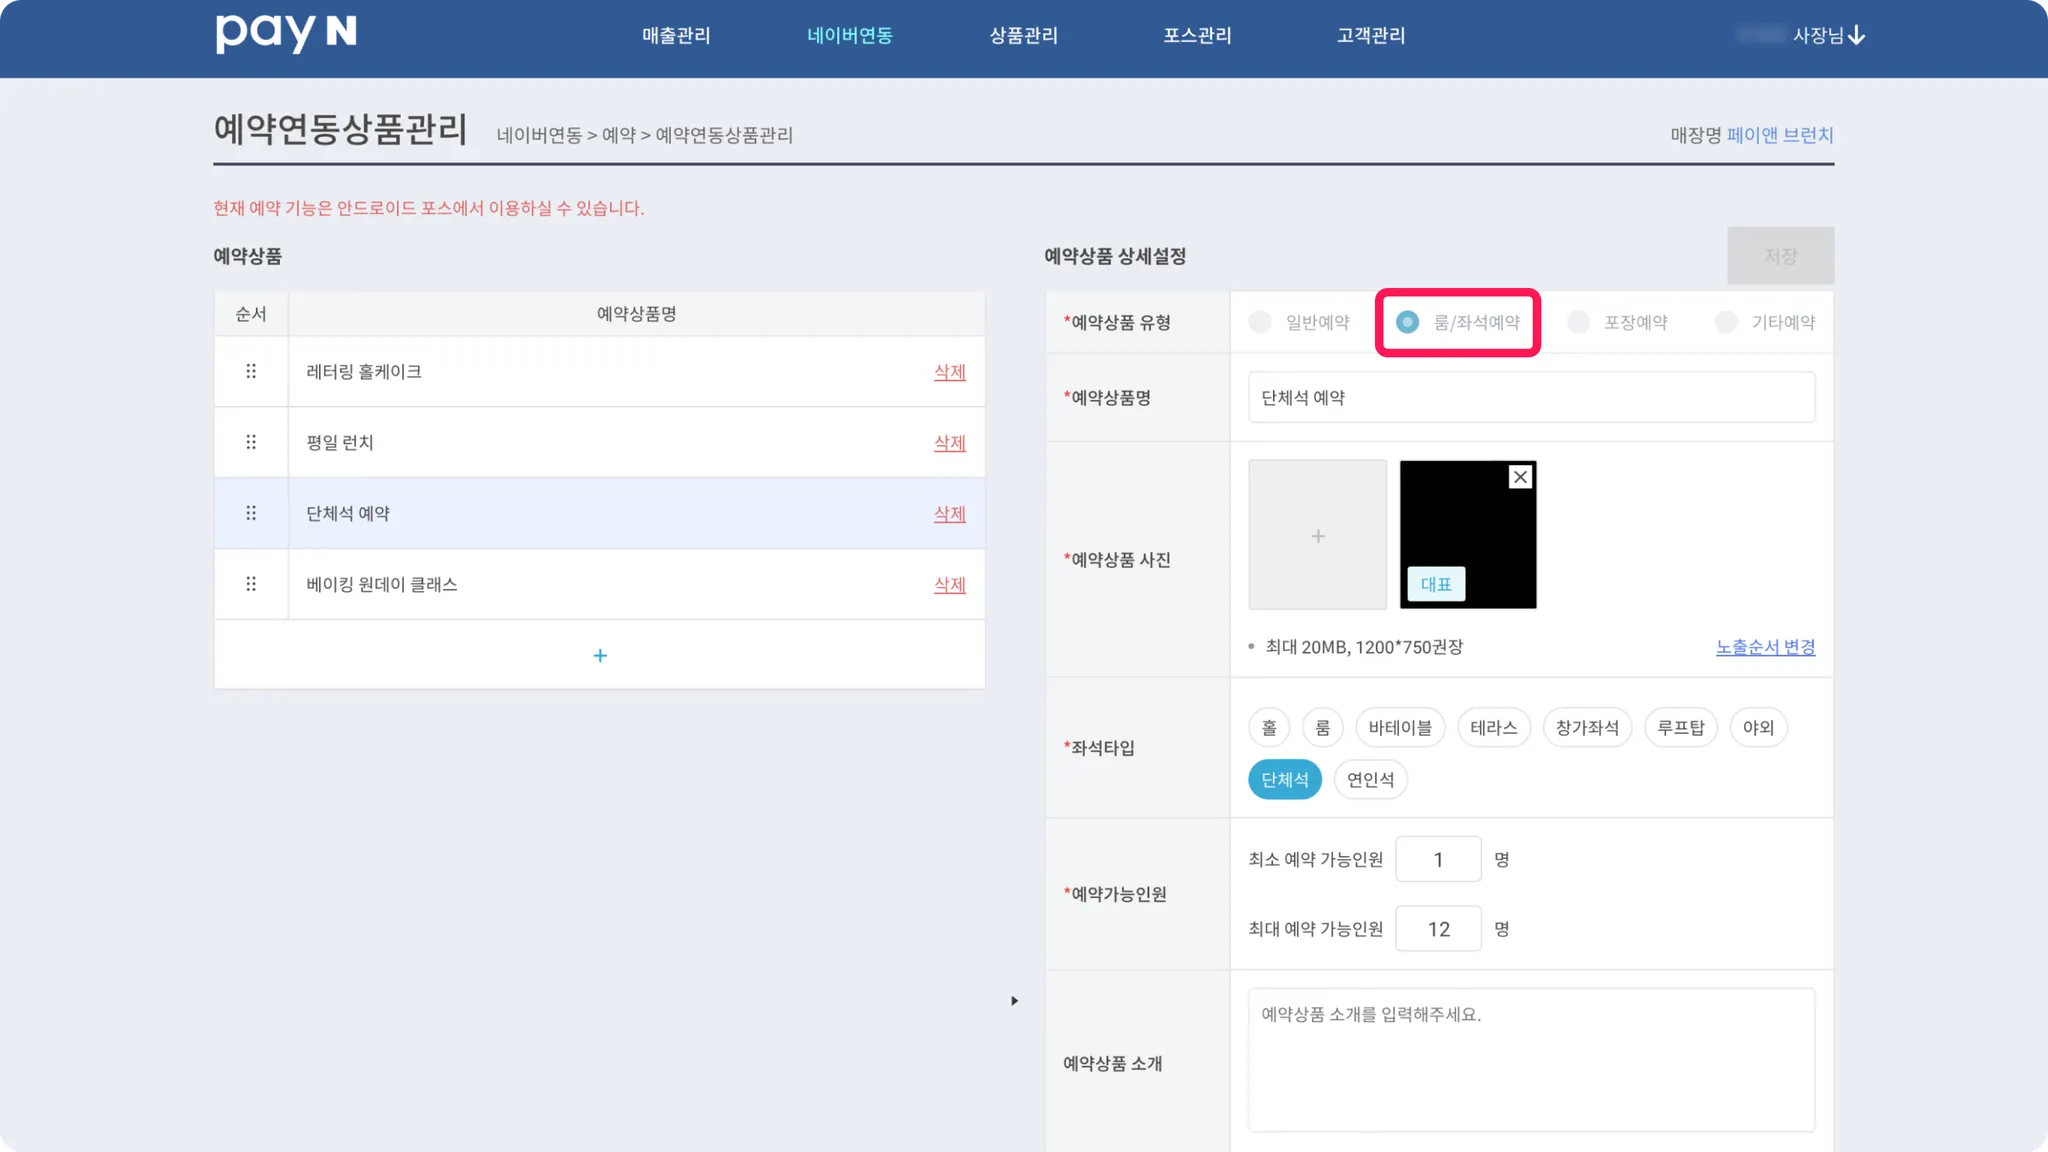Click the payN logo
2048x1152 pixels.
[286, 33]
